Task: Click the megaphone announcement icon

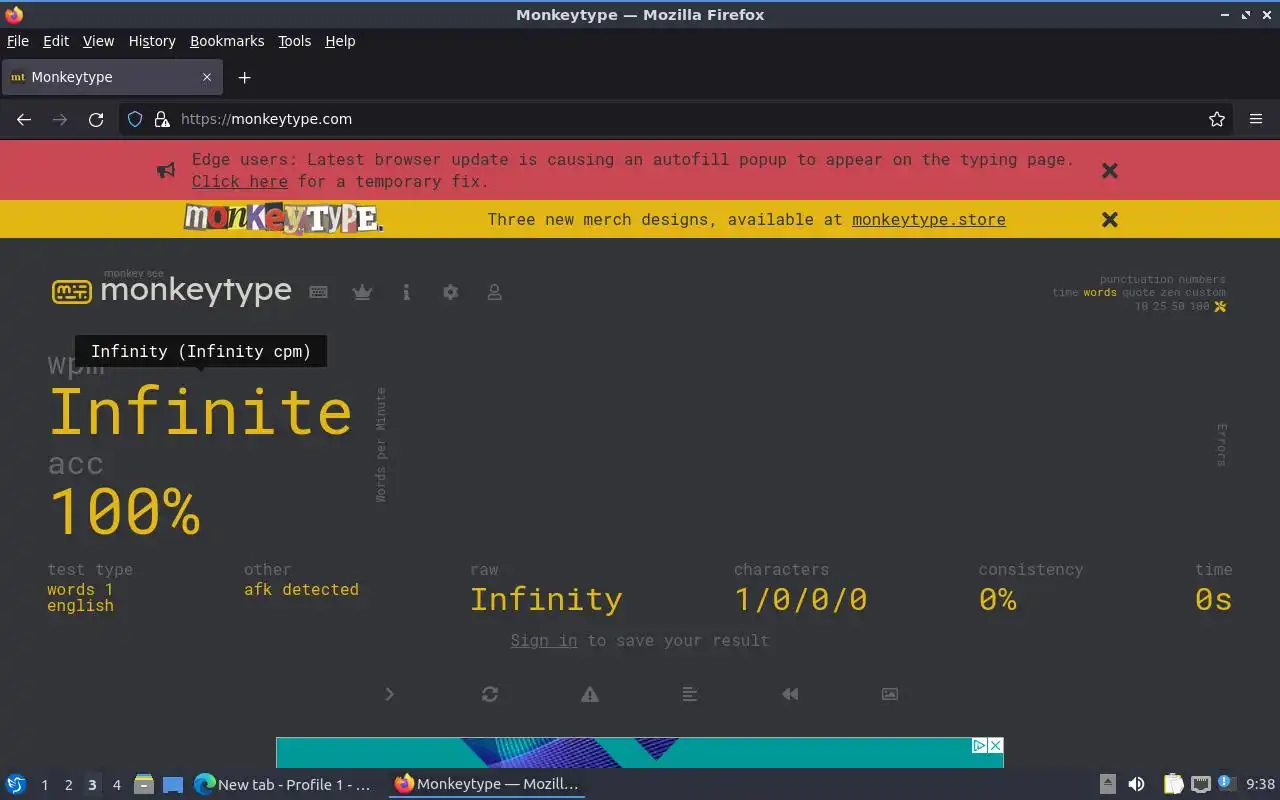Action: (166, 171)
